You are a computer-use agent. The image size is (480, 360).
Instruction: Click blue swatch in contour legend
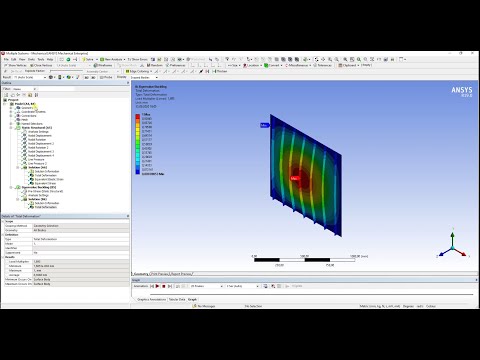(x=138, y=172)
